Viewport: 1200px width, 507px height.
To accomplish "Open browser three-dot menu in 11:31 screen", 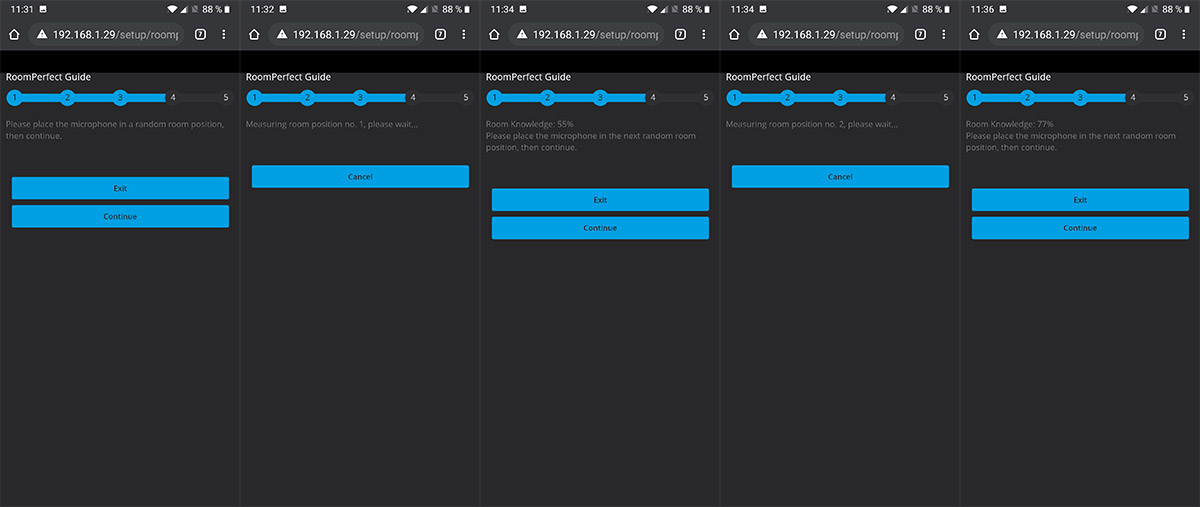I will click(223, 34).
